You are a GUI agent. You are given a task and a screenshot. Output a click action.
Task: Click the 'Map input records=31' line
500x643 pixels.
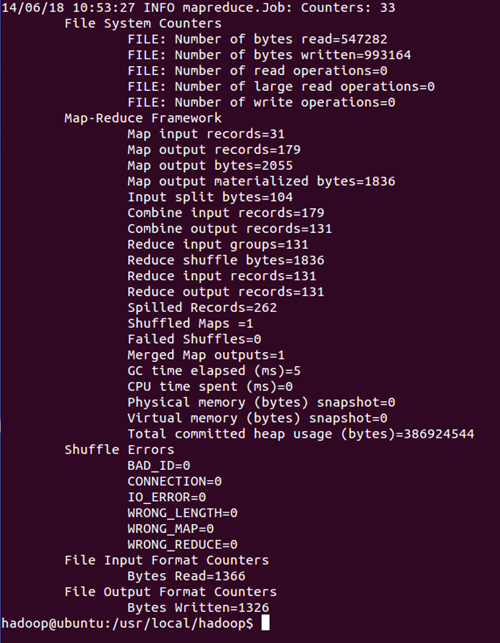pyautogui.click(x=206, y=134)
